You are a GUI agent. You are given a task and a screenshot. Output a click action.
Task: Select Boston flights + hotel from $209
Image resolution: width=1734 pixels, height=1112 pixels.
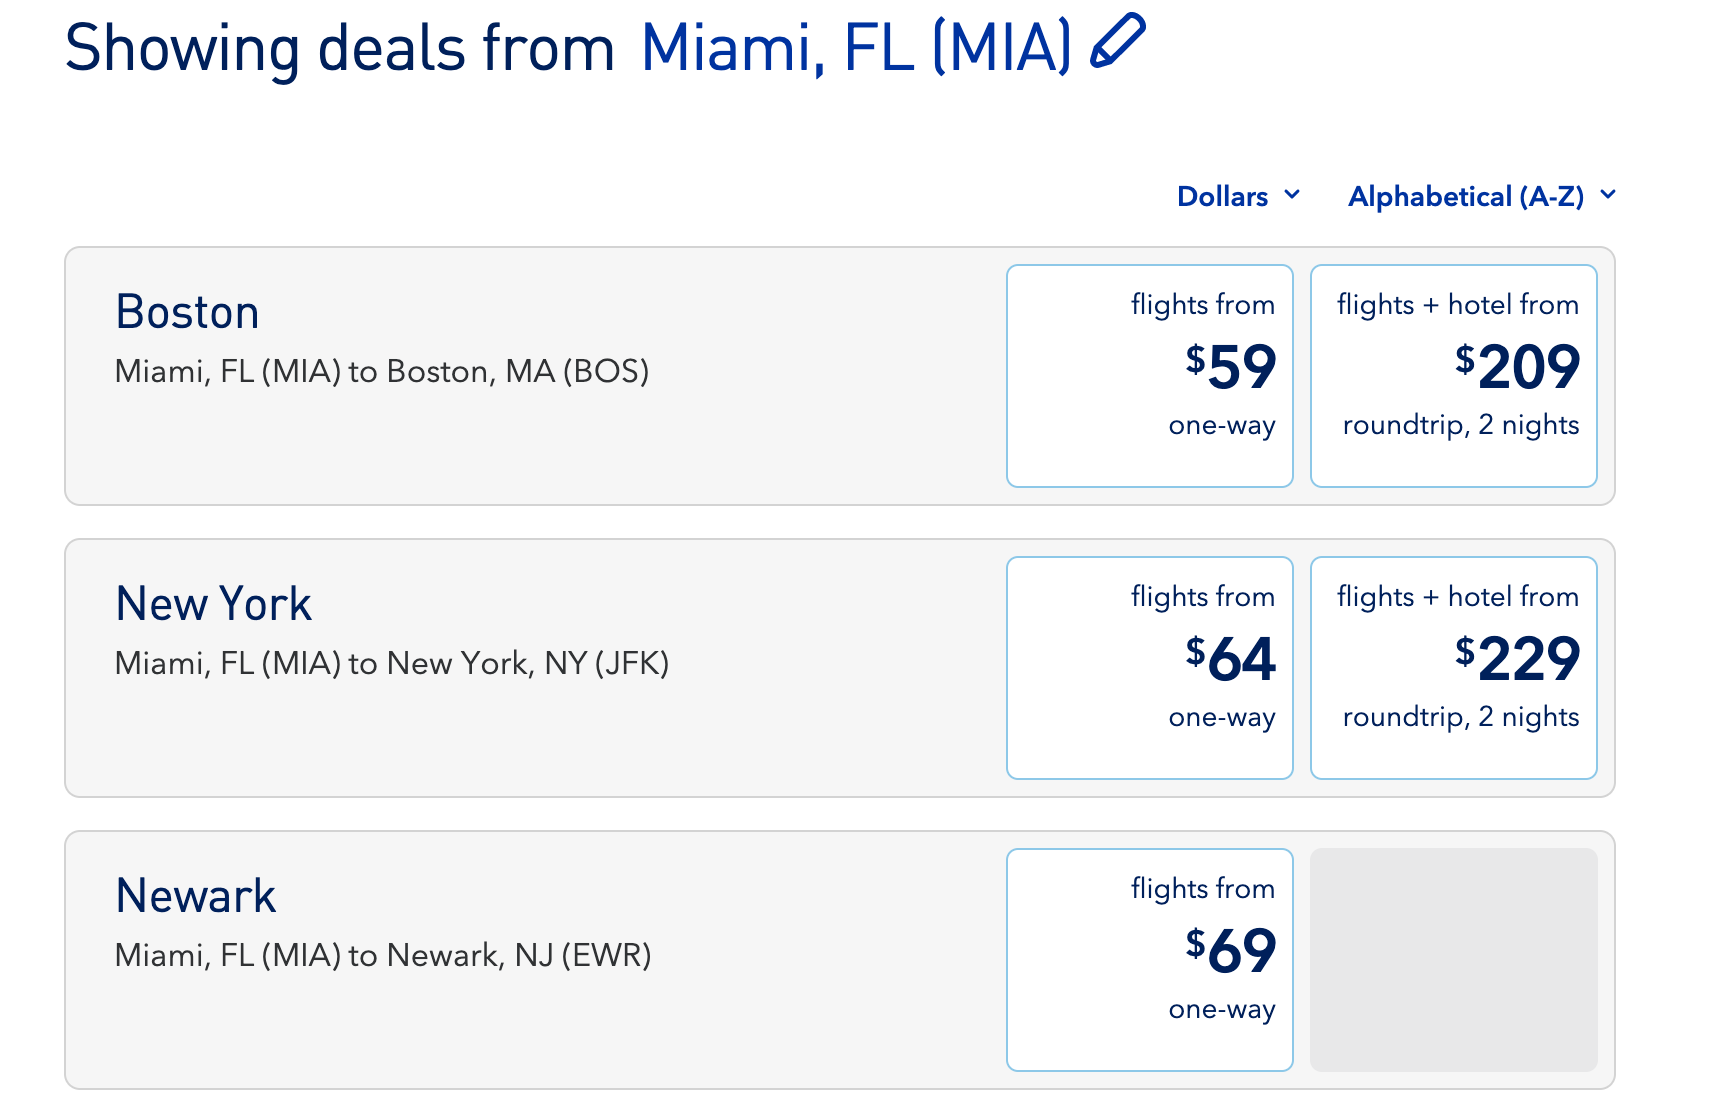[1454, 376]
